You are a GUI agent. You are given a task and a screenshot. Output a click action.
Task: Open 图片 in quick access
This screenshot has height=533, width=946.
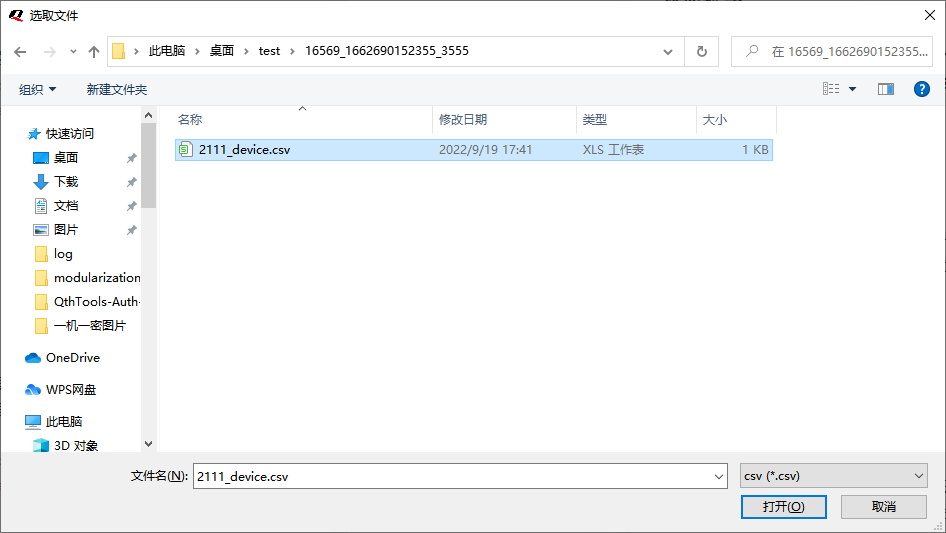[x=56, y=230]
